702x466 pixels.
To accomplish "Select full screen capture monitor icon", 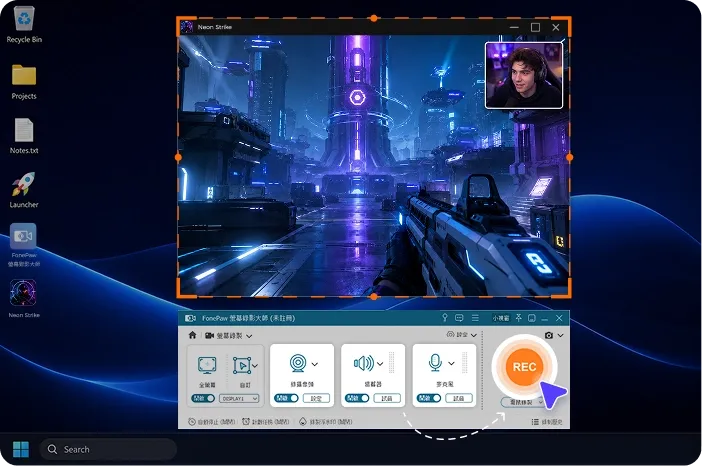I will tap(207, 365).
